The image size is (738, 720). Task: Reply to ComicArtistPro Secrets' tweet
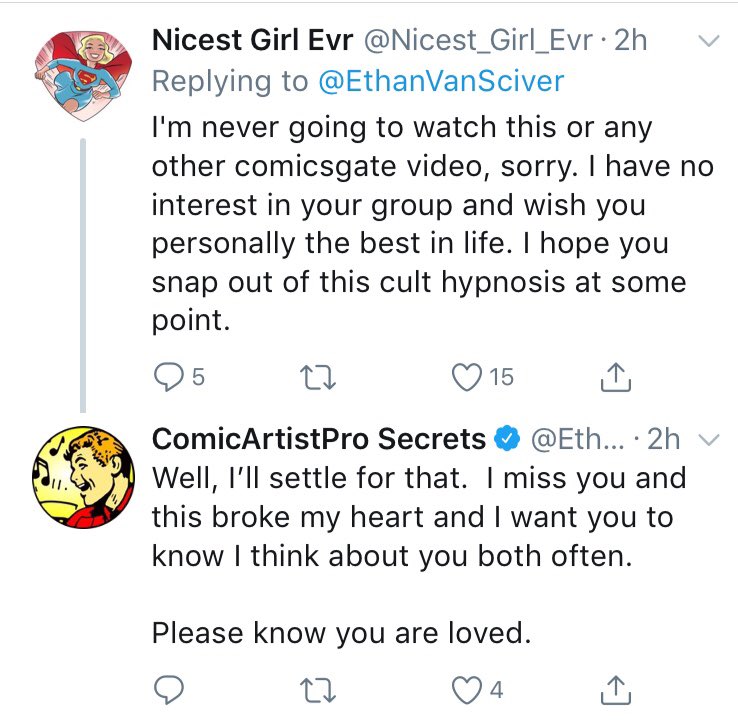click(x=166, y=688)
